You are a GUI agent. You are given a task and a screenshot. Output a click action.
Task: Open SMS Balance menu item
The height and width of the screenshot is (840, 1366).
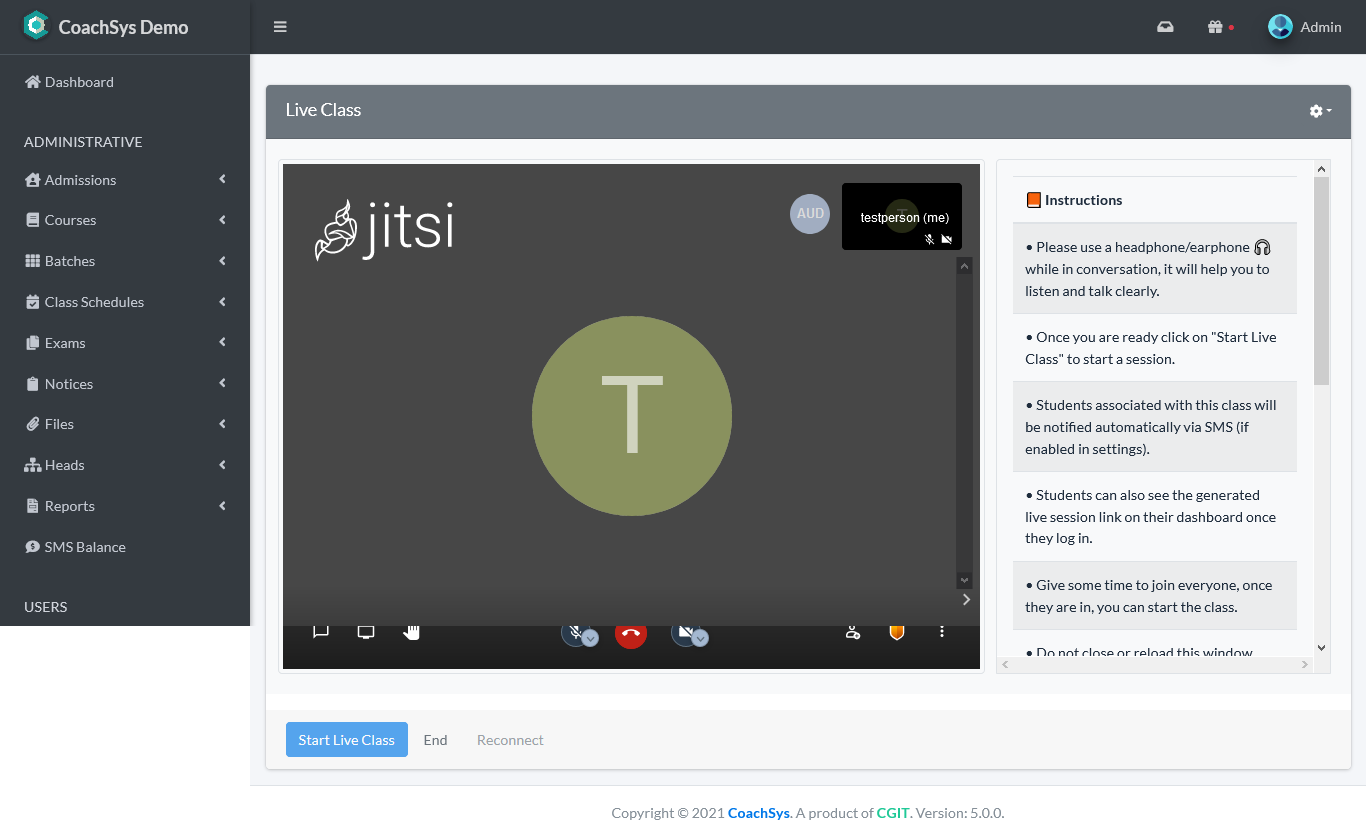(85, 547)
